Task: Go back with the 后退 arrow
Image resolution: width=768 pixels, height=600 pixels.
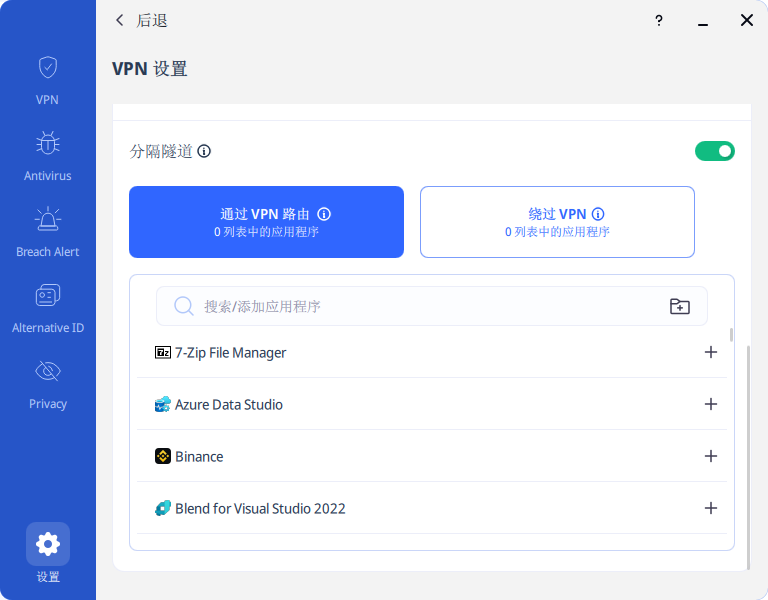Action: [x=120, y=20]
